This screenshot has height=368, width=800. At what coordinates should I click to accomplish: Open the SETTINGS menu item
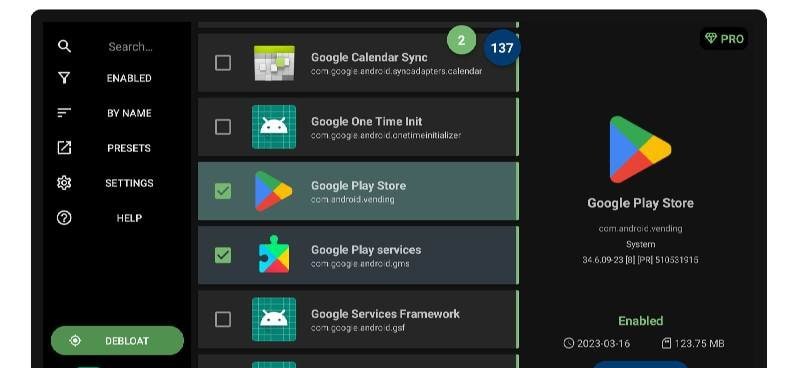pyautogui.click(x=129, y=183)
